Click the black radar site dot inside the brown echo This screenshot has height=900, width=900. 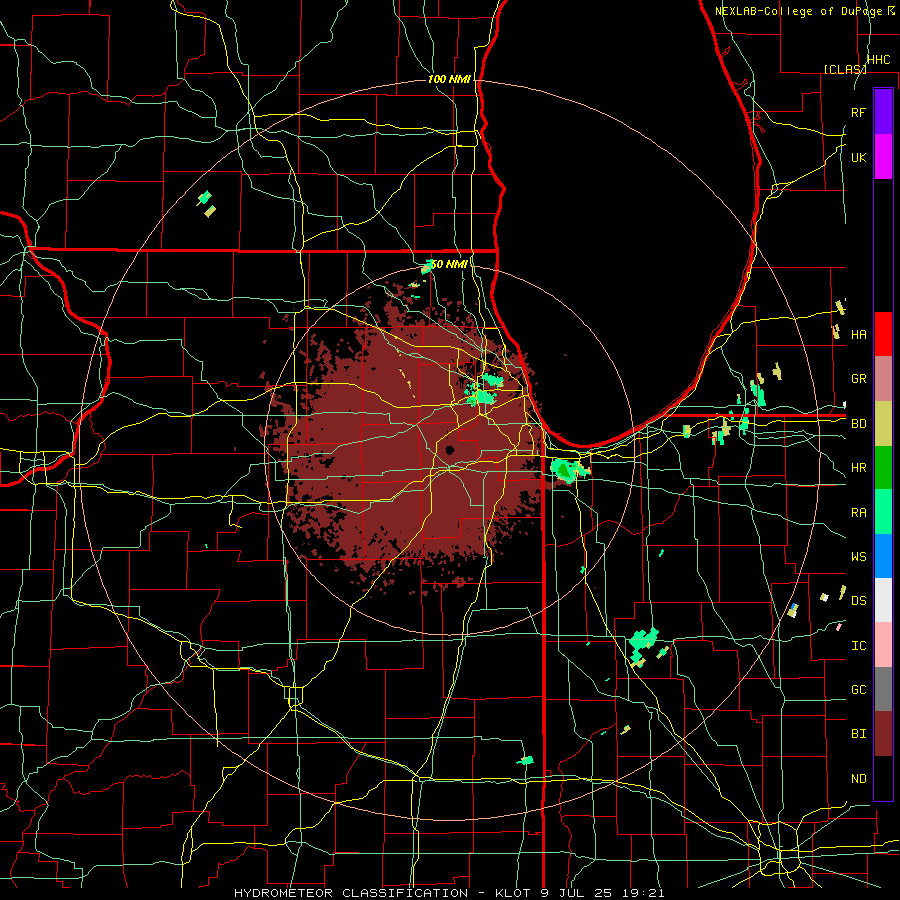[450, 450]
